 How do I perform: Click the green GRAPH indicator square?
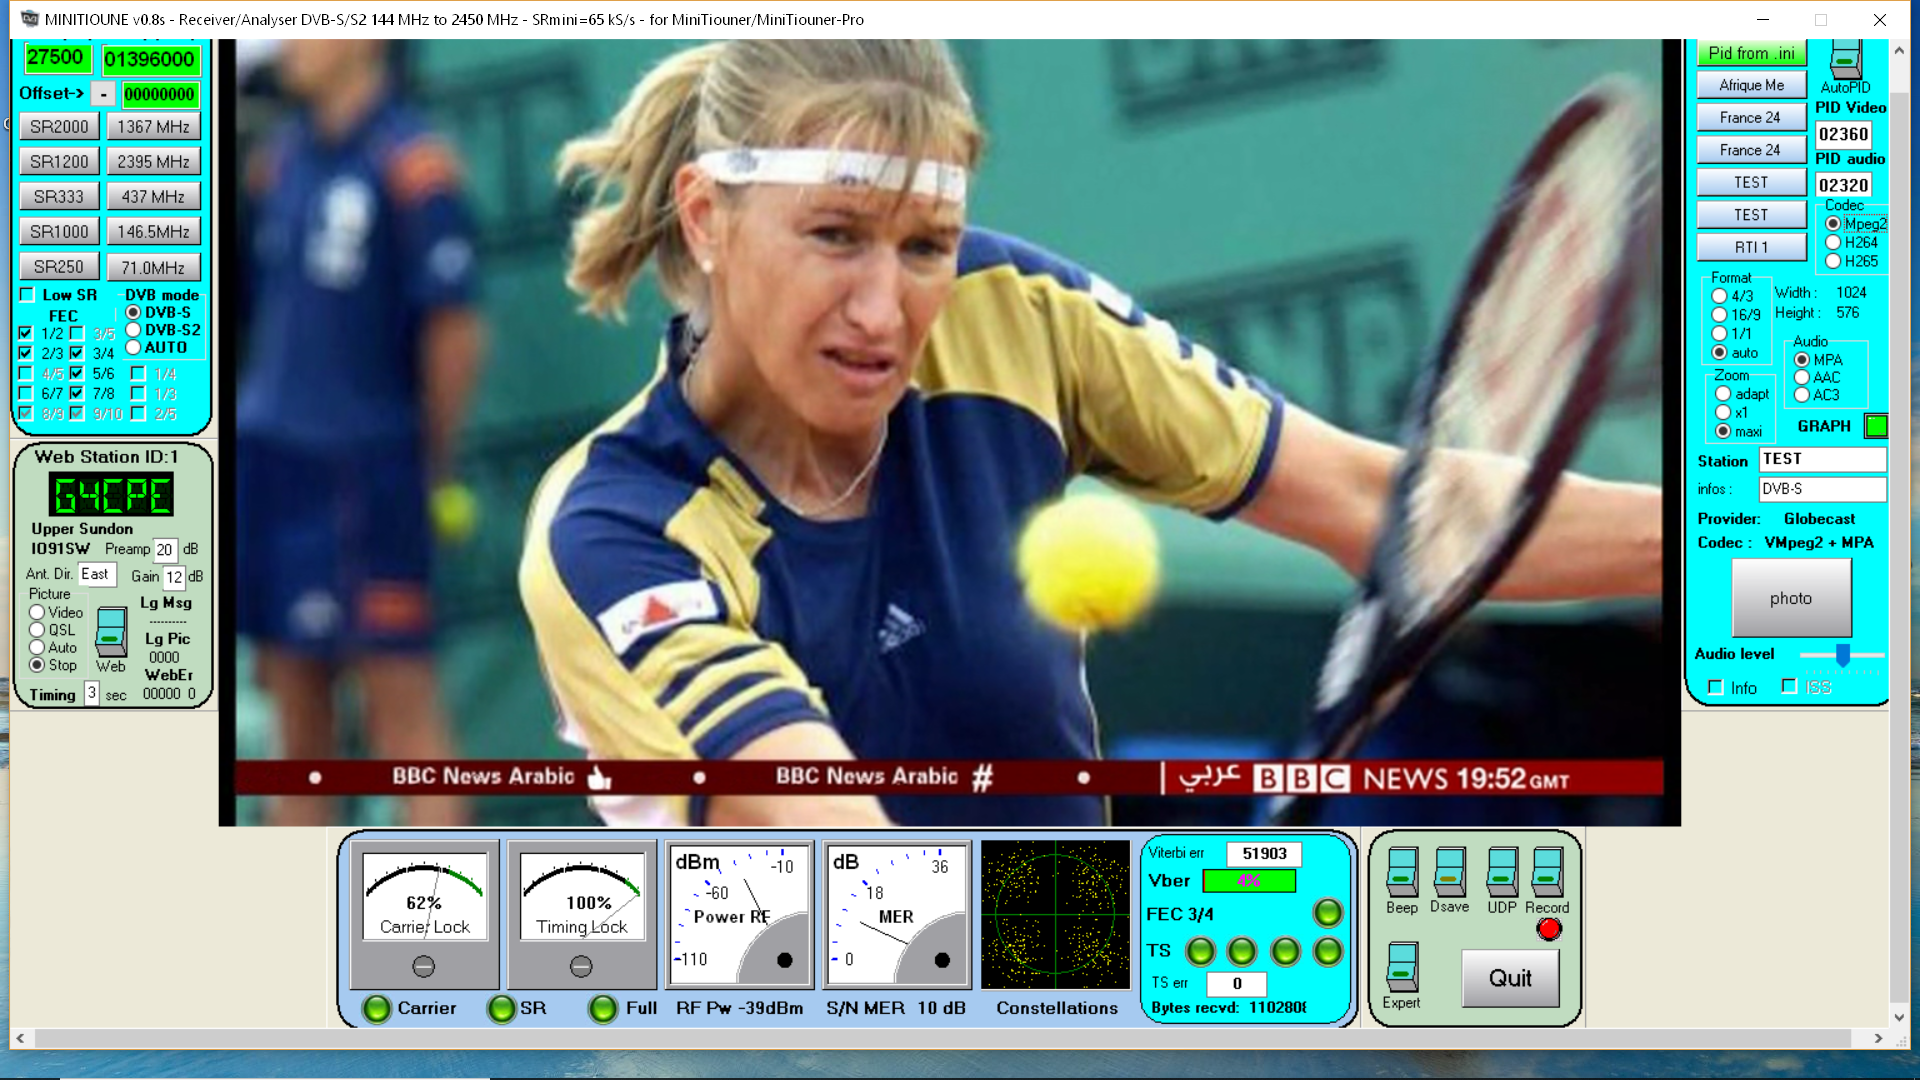coord(1876,426)
